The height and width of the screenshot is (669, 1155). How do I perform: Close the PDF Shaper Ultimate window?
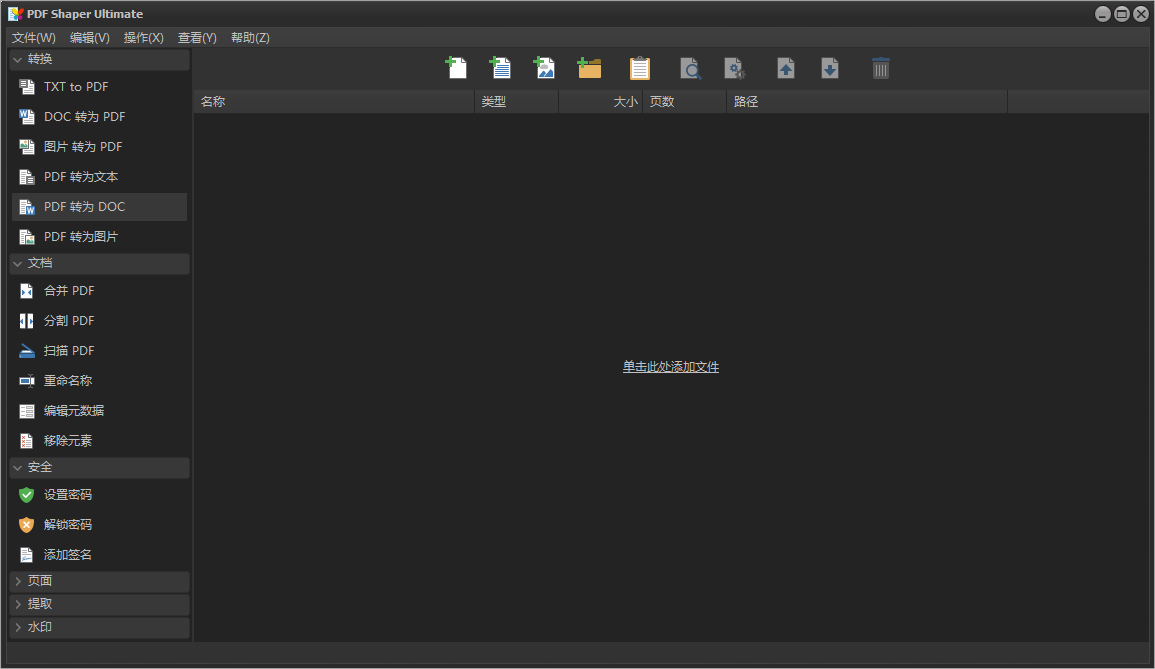[x=1141, y=14]
